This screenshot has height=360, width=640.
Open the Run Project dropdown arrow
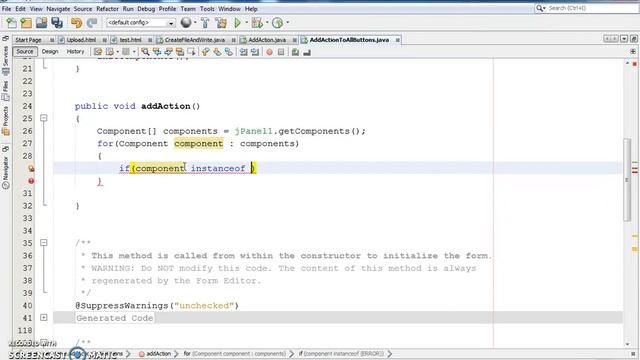[x=247, y=23]
